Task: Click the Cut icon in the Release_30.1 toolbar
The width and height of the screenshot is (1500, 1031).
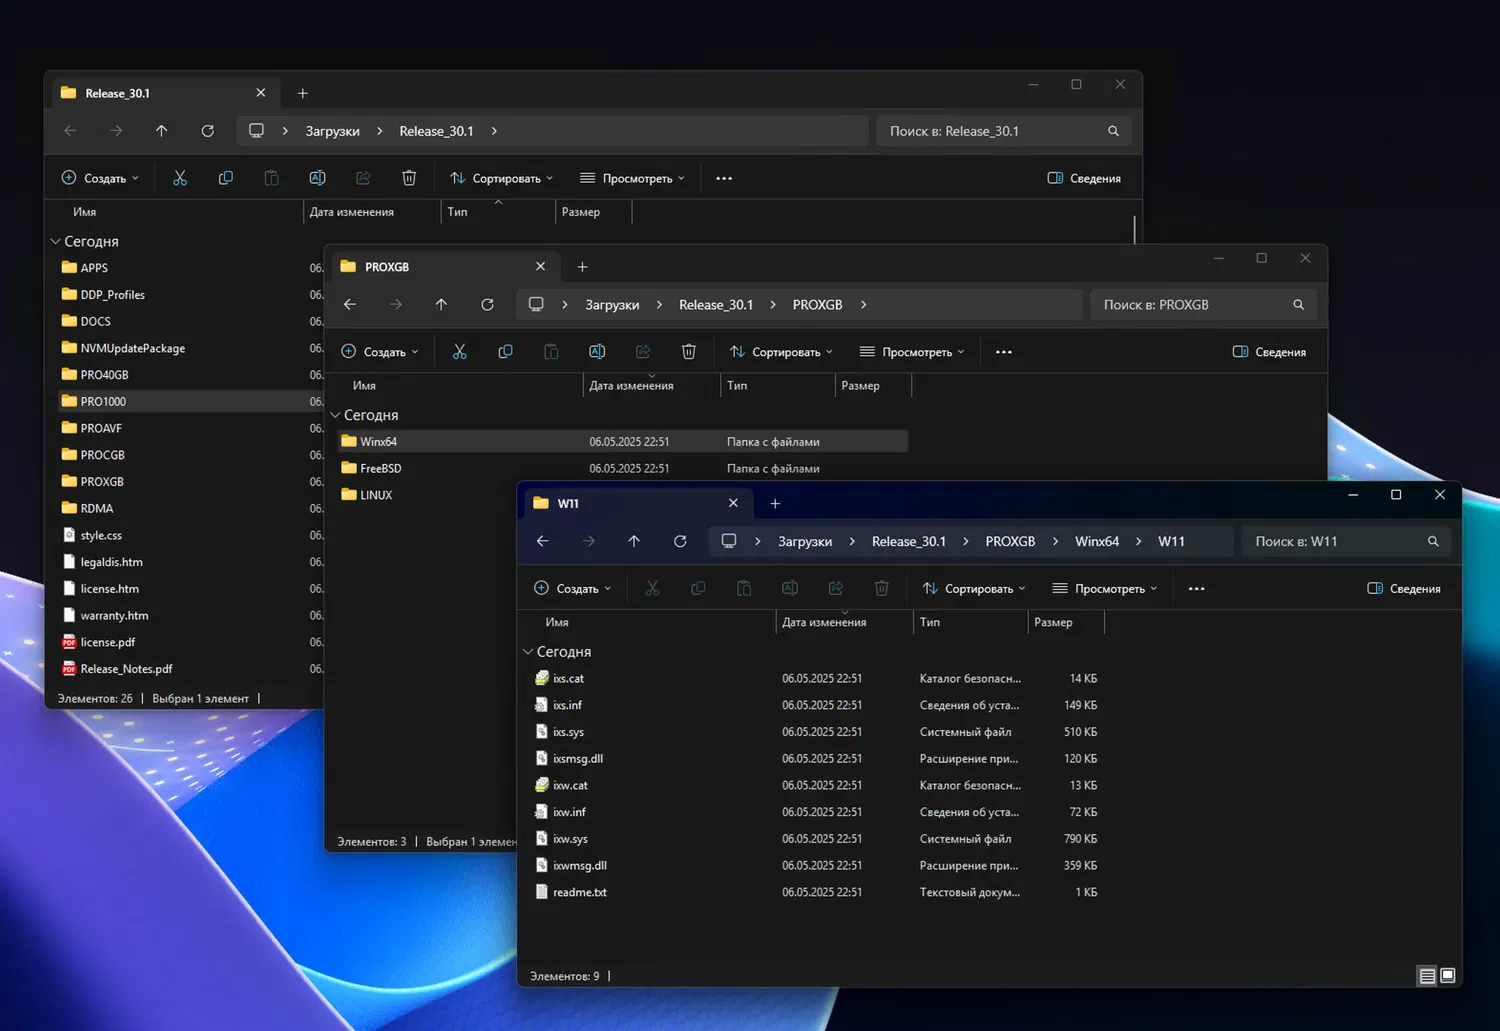Action: point(180,178)
